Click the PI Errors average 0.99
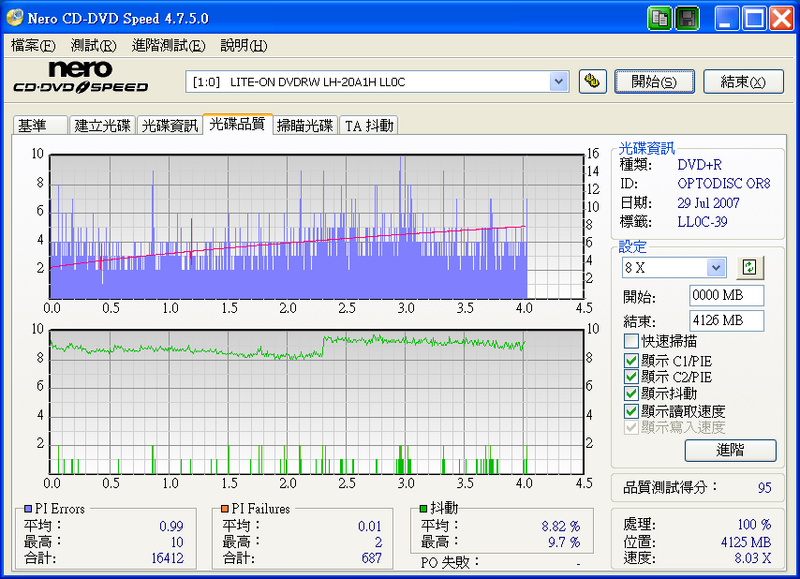Screen dimensions: 800x579 (x=171, y=526)
